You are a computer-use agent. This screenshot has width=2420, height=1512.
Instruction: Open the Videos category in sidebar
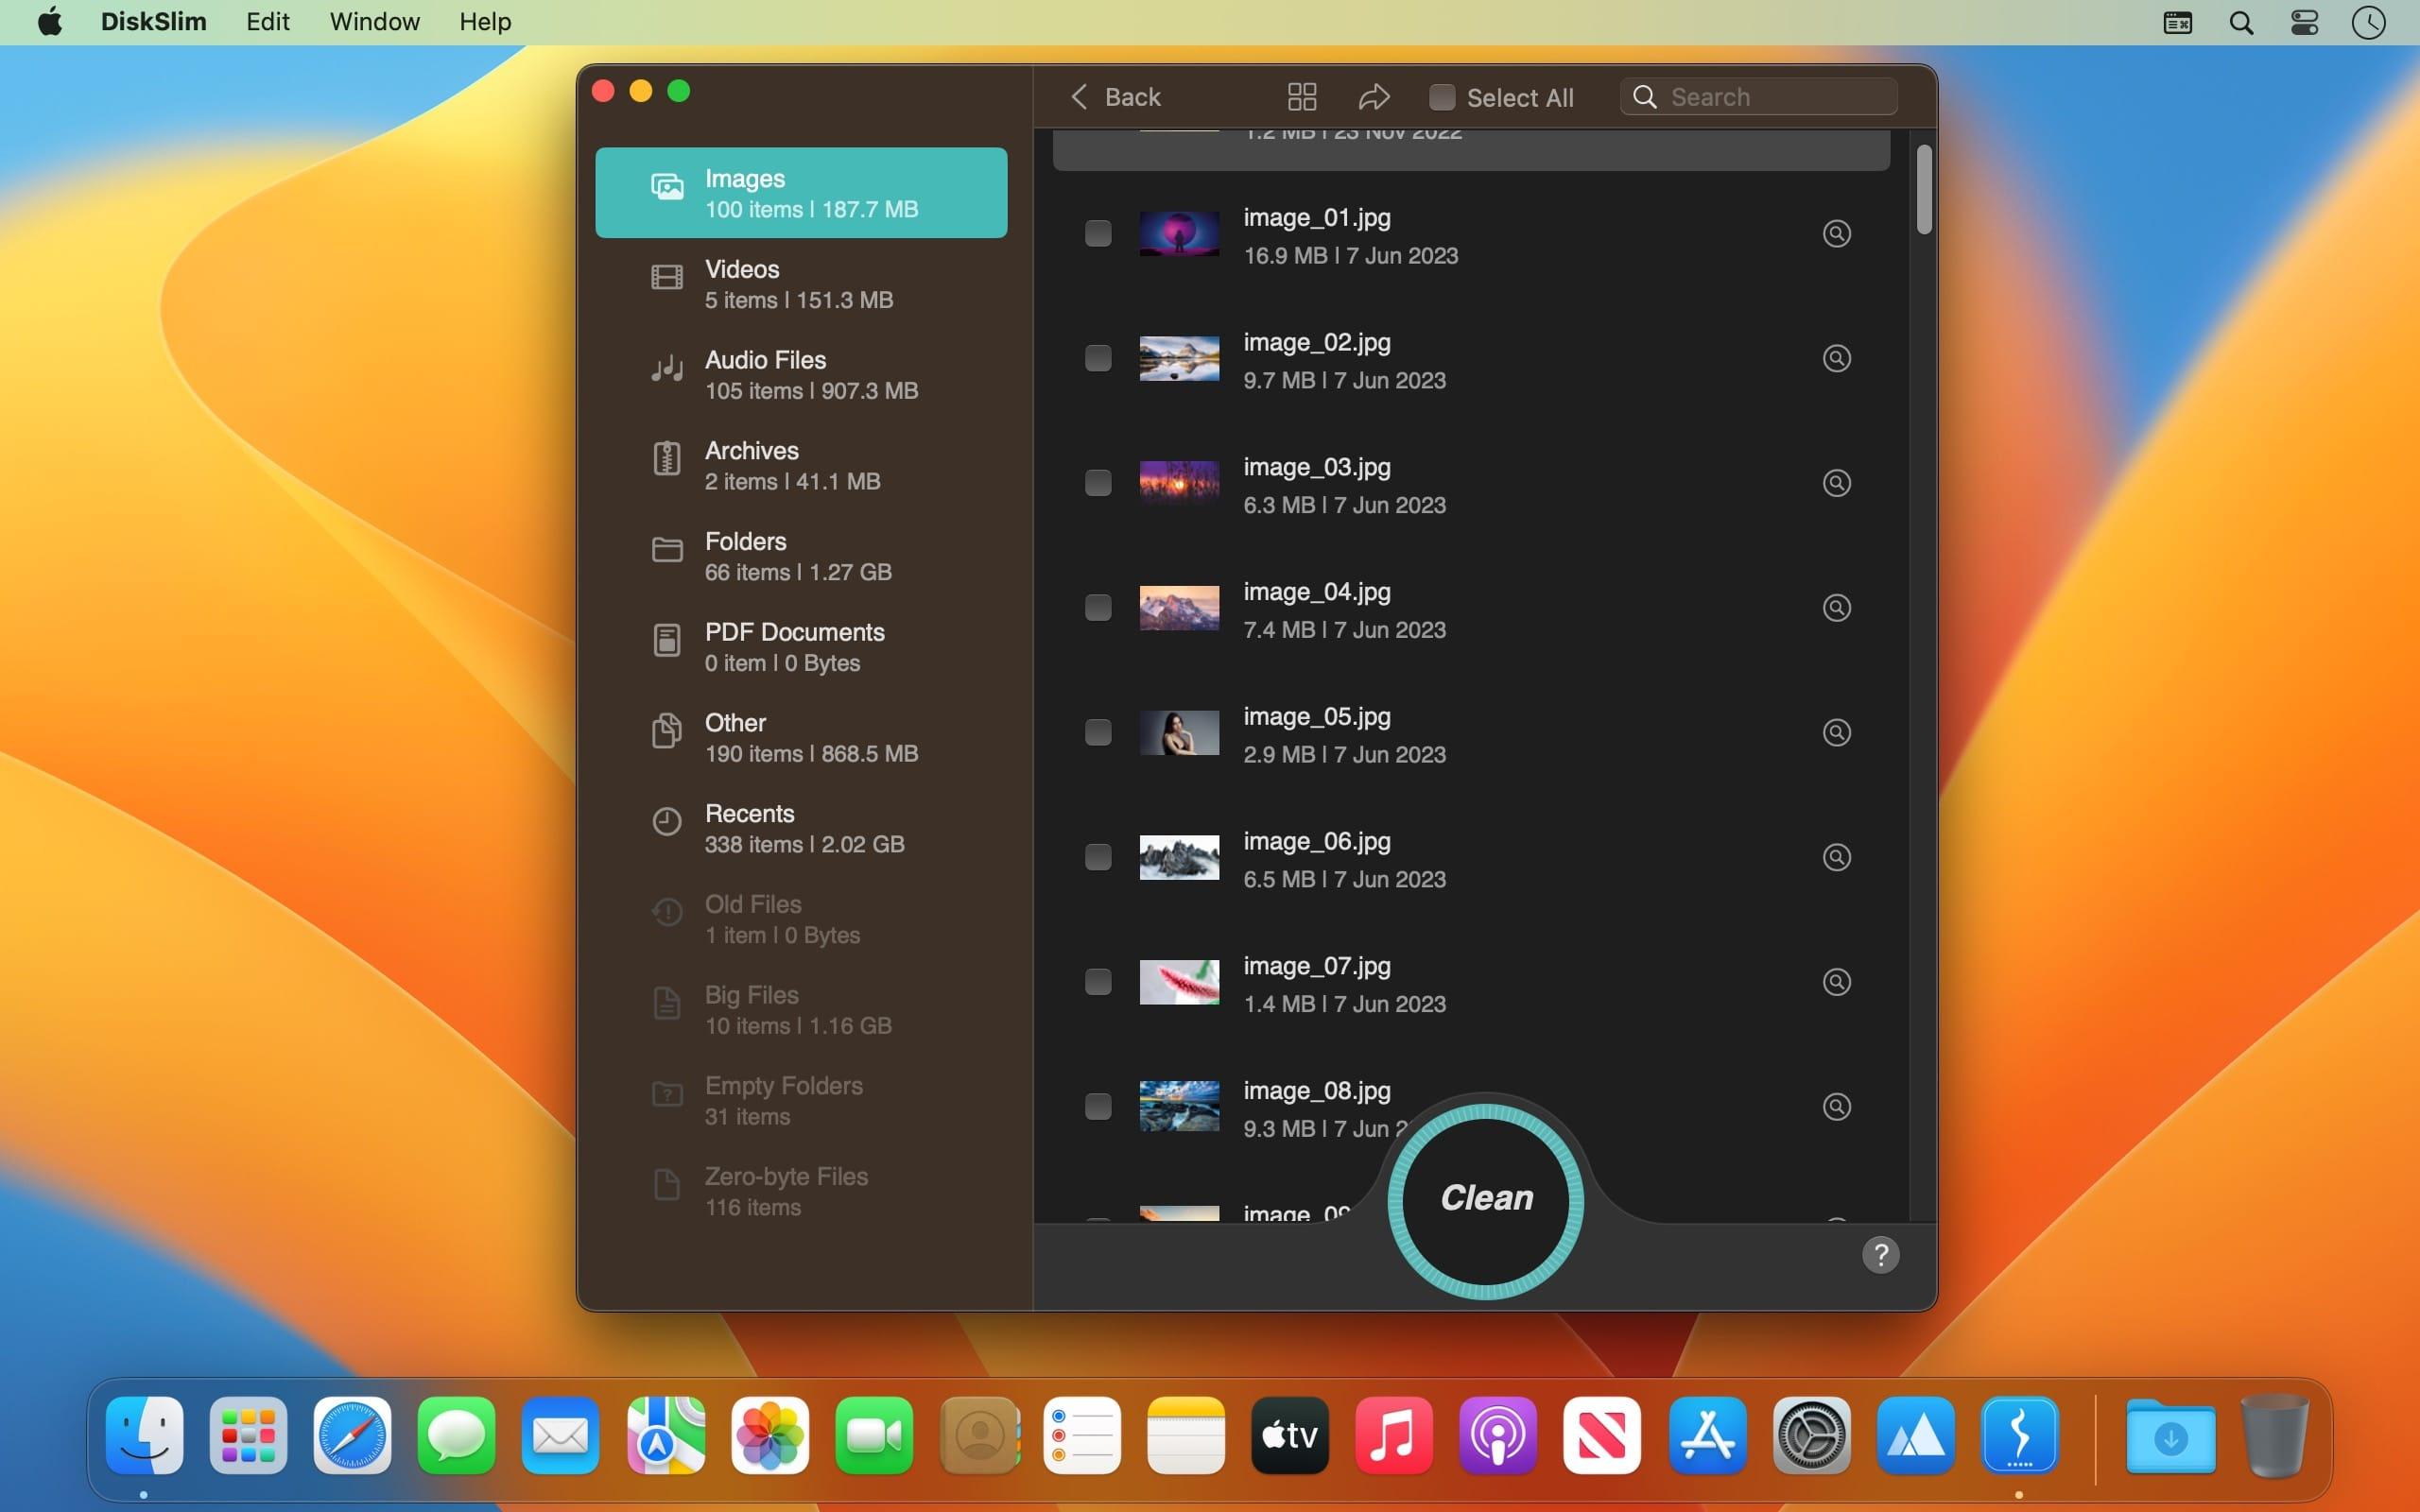coord(800,284)
